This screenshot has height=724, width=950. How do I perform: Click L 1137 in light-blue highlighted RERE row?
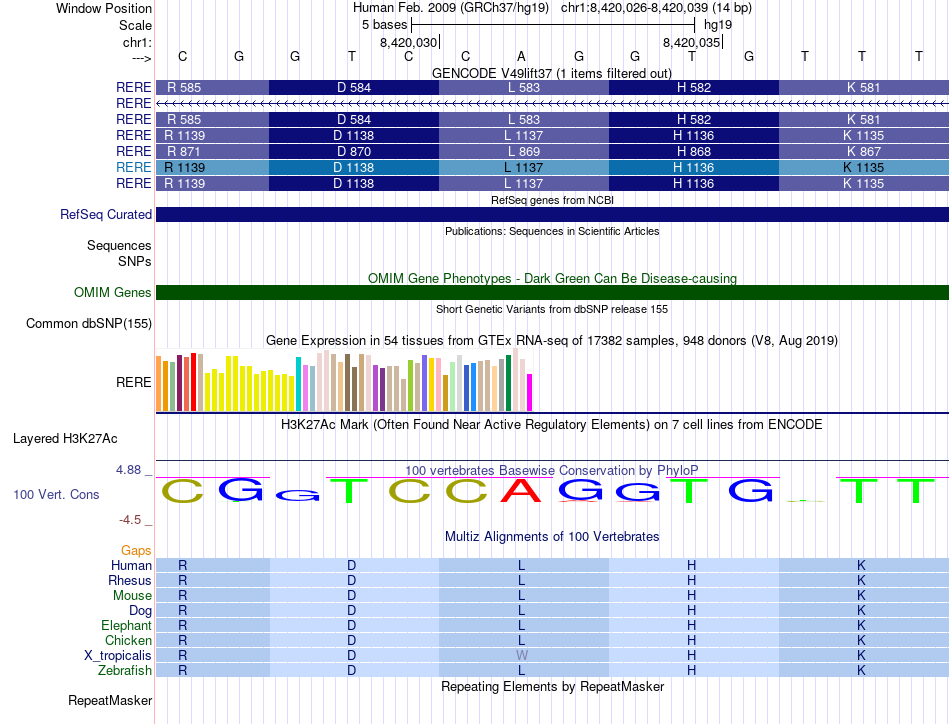(523, 167)
